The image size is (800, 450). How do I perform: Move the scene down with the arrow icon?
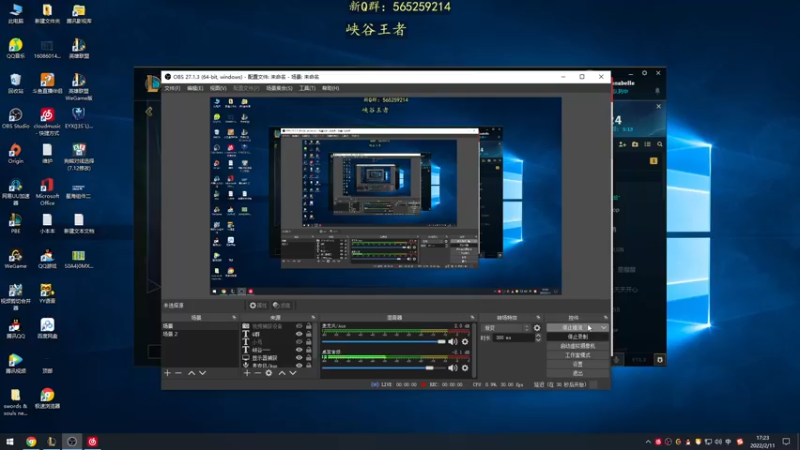[x=203, y=373]
